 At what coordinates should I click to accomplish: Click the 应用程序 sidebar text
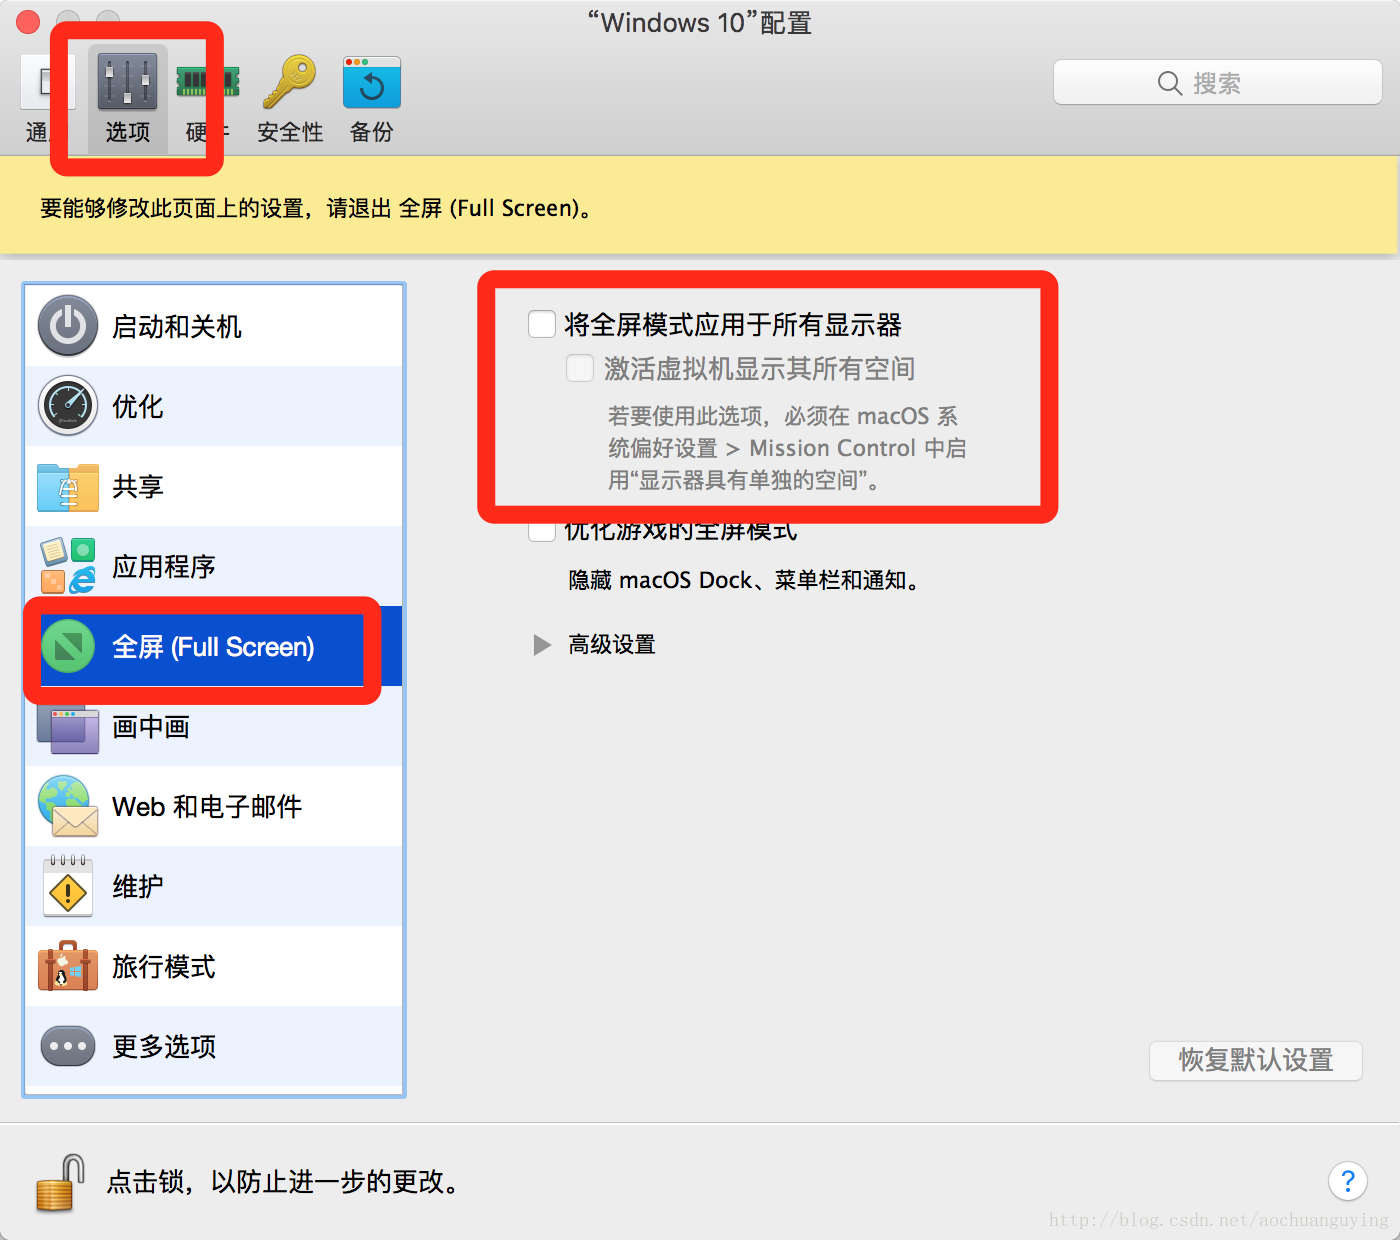point(164,567)
